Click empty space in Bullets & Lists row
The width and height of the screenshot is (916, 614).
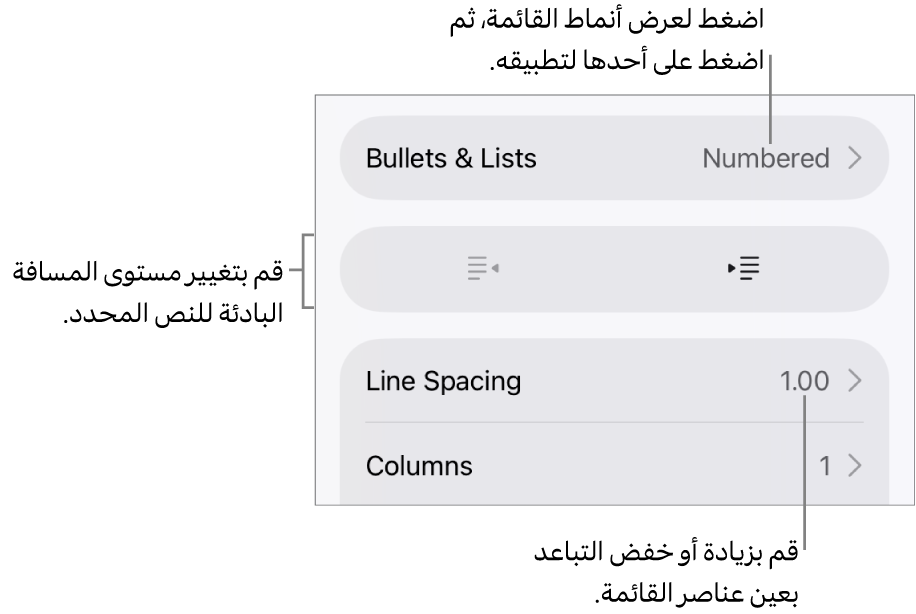click(x=620, y=158)
